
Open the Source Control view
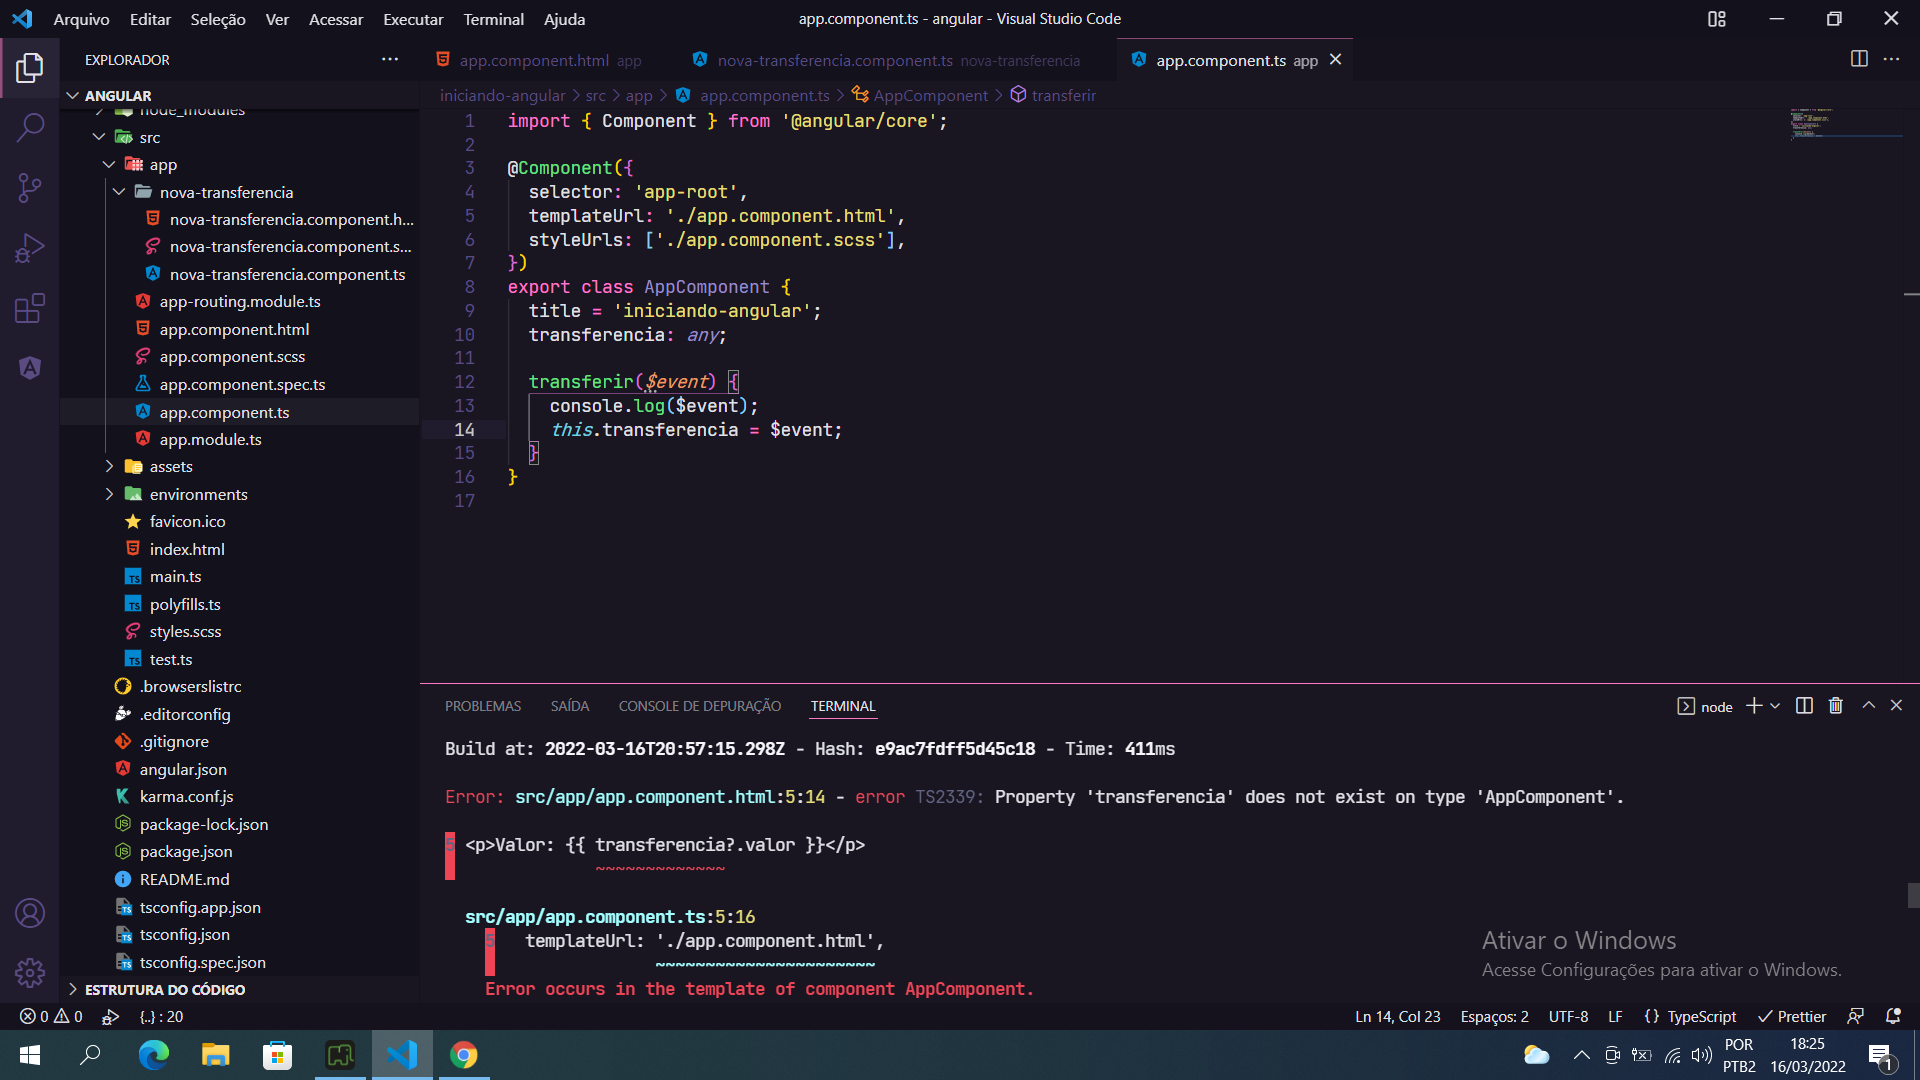click(30, 187)
